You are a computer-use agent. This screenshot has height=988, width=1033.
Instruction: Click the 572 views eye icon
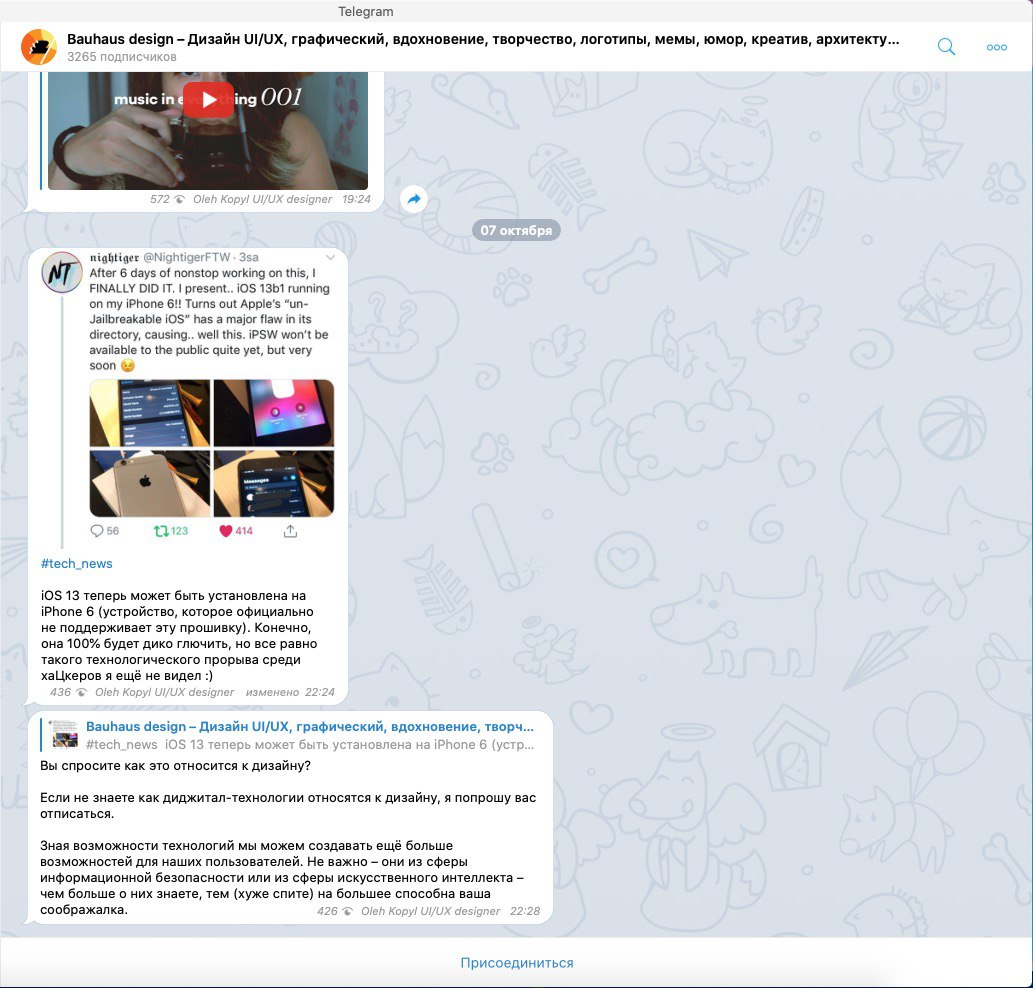pos(179,200)
